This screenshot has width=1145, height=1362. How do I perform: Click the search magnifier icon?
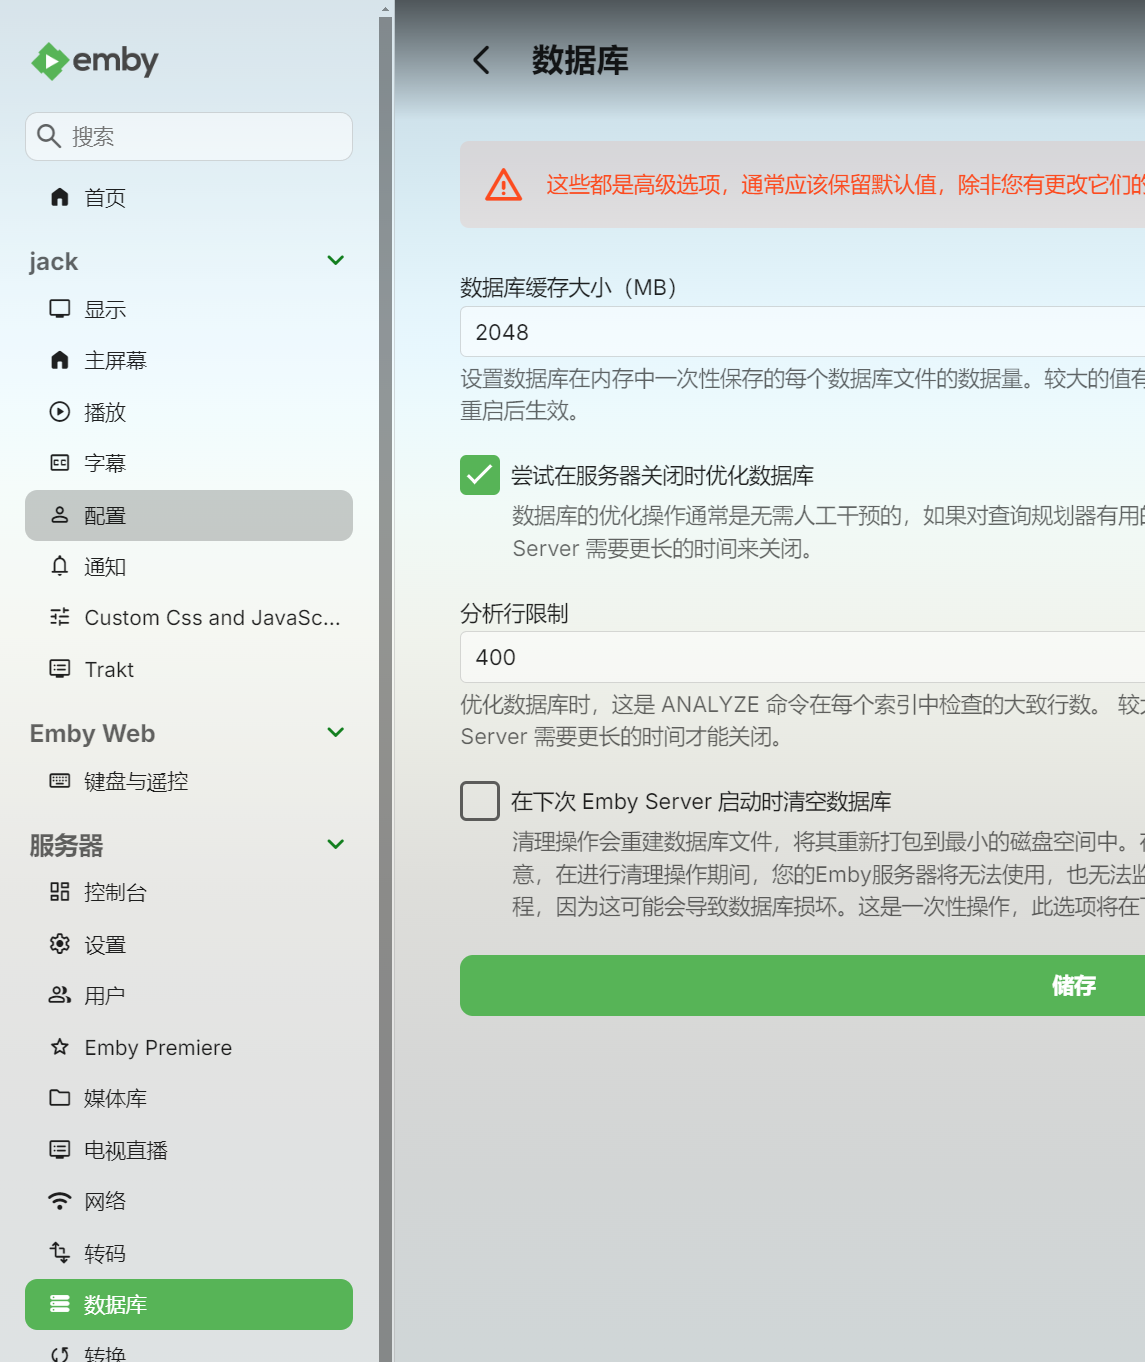pos(49,136)
